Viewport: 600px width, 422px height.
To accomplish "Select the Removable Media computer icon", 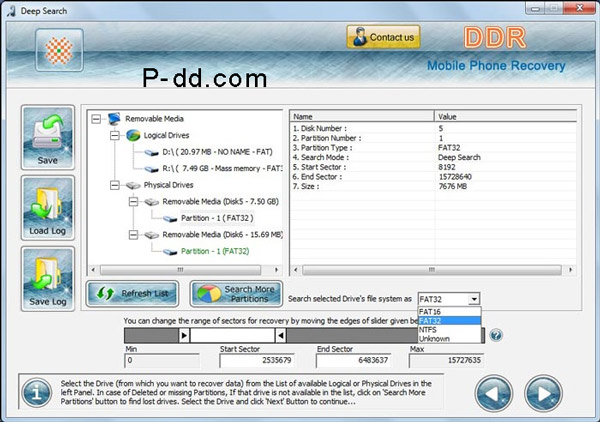I will click(x=114, y=119).
